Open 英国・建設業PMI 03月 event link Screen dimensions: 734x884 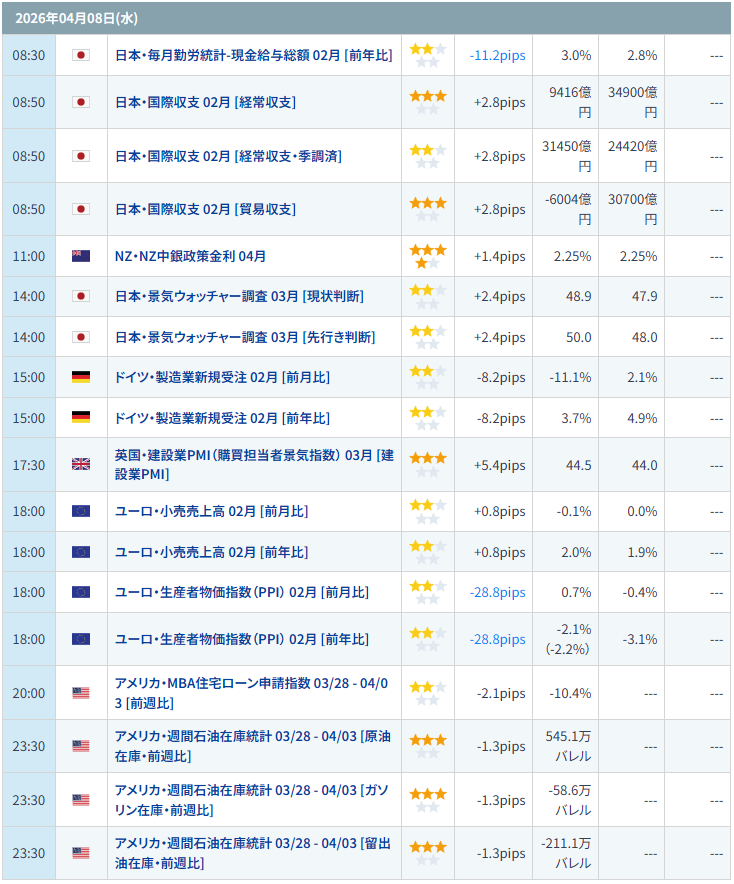point(254,465)
